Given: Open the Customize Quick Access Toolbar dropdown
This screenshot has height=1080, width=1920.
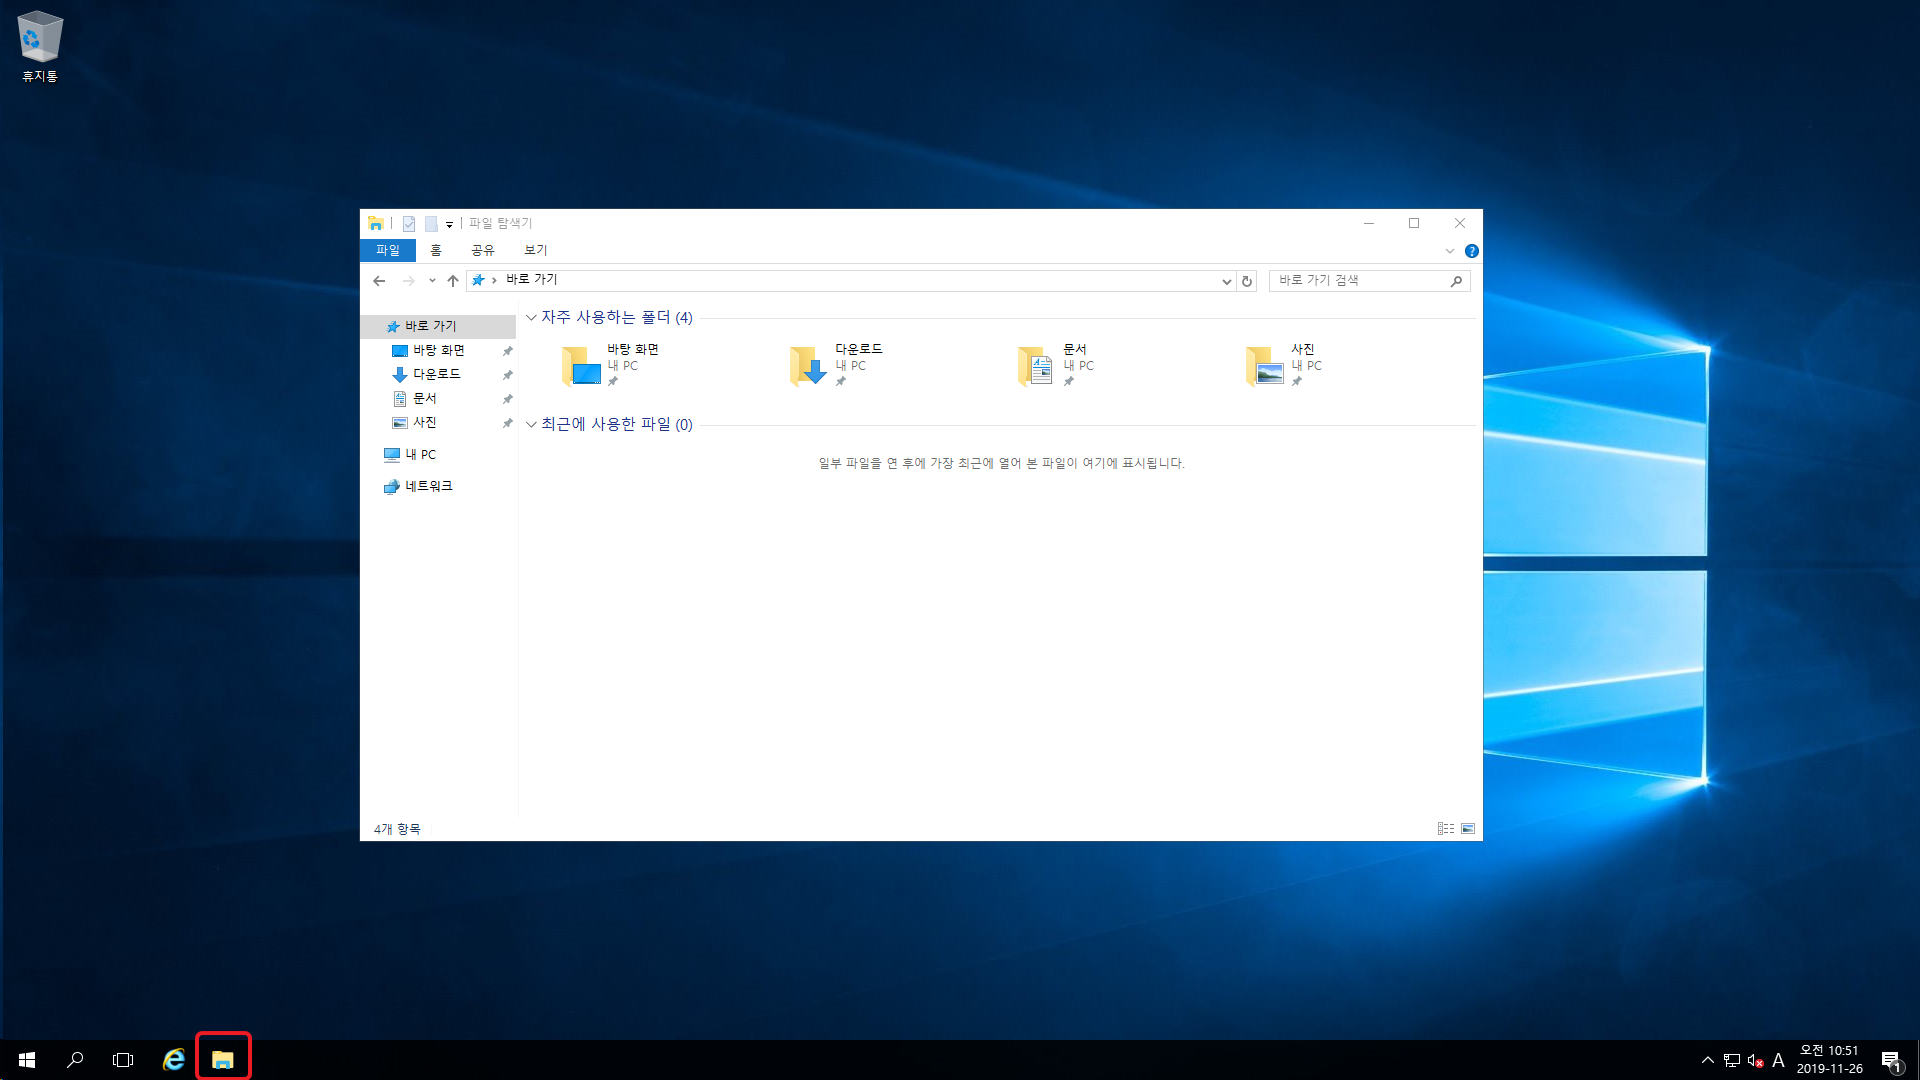Looking at the screenshot, I should pyautogui.click(x=449, y=224).
